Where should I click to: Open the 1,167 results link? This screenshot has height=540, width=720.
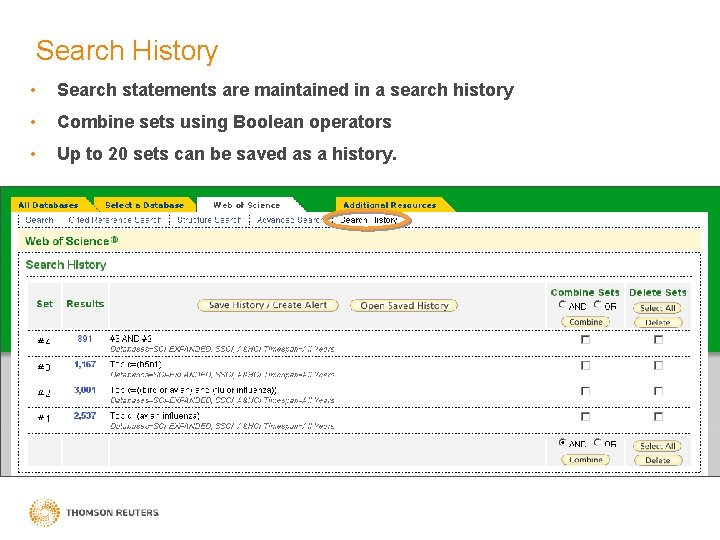pos(85,364)
